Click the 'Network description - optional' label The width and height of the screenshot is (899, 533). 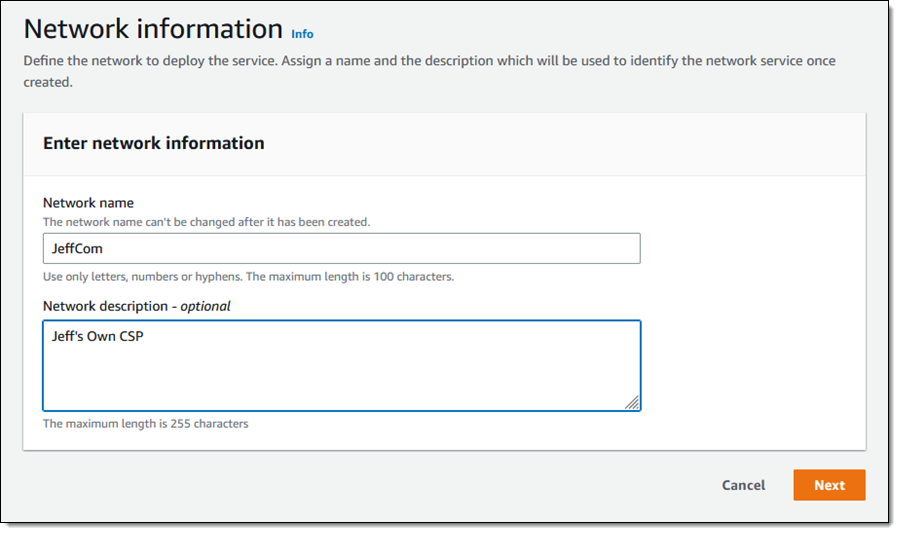(x=136, y=306)
